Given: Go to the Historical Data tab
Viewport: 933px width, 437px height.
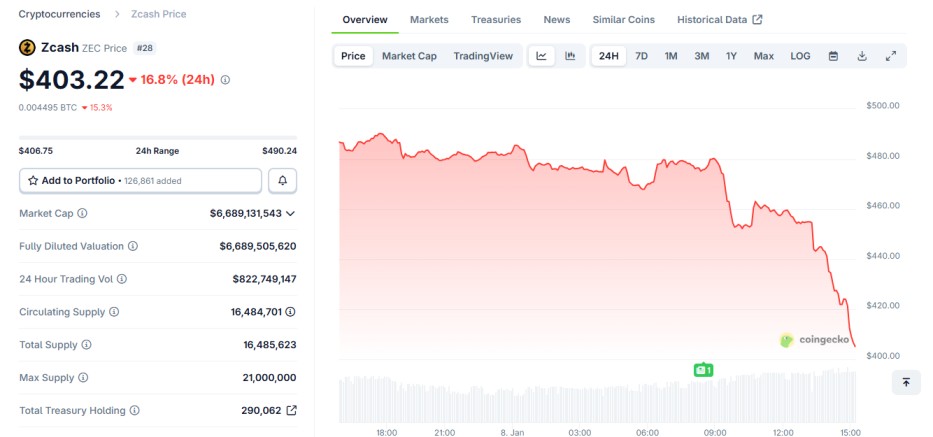Looking at the screenshot, I should 719,20.
